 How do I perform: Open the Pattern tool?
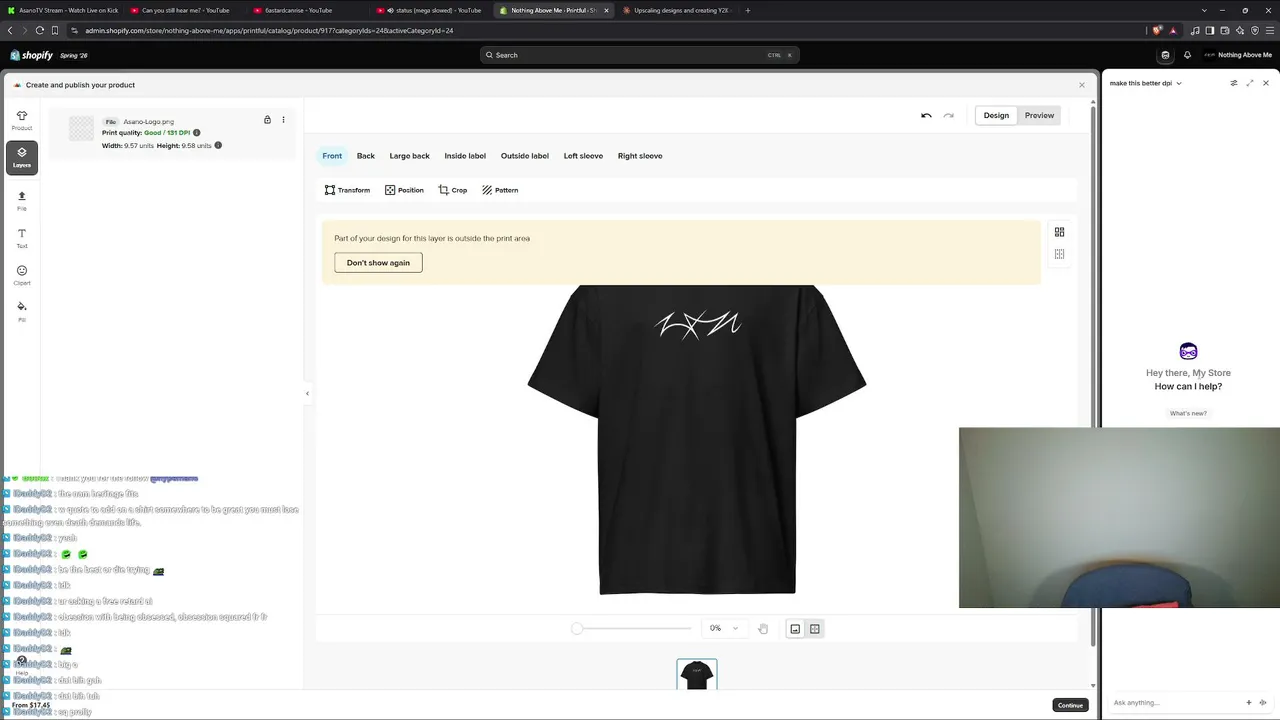[500, 190]
